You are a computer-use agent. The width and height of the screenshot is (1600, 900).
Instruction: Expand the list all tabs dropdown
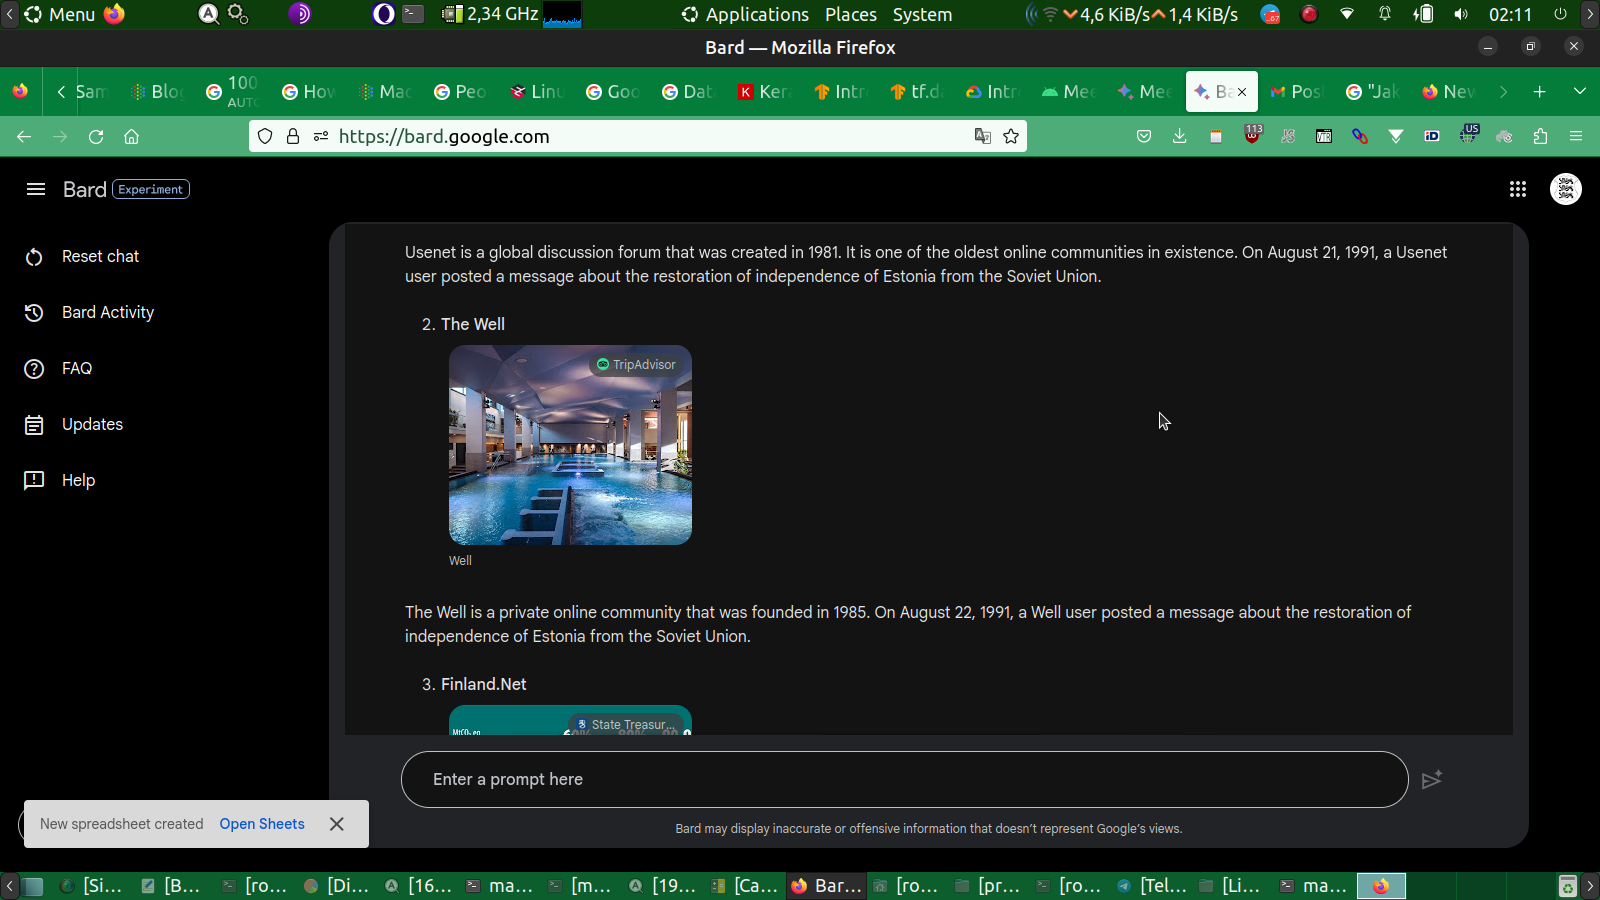tap(1580, 92)
